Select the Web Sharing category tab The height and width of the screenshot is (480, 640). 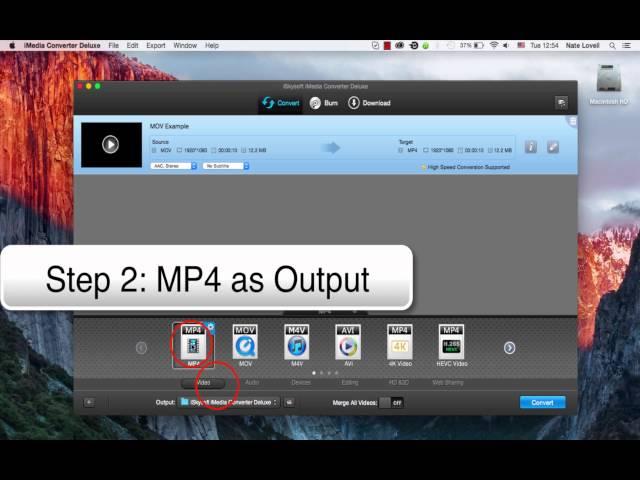pos(448,382)
